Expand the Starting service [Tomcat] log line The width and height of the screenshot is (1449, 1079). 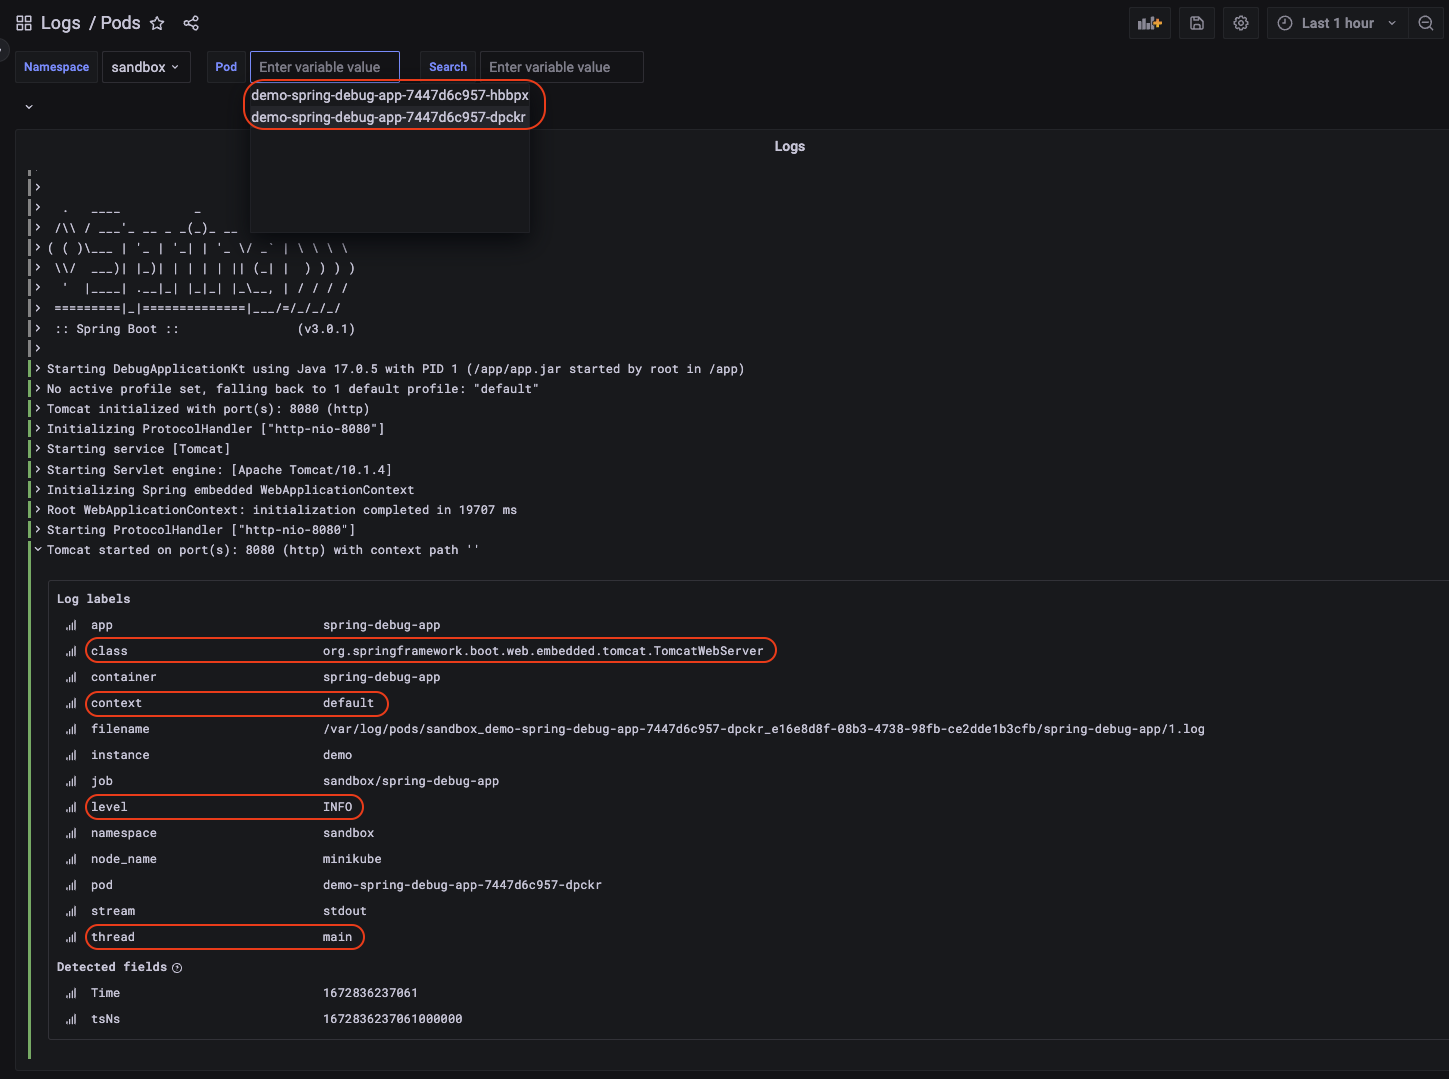point(38,449)
